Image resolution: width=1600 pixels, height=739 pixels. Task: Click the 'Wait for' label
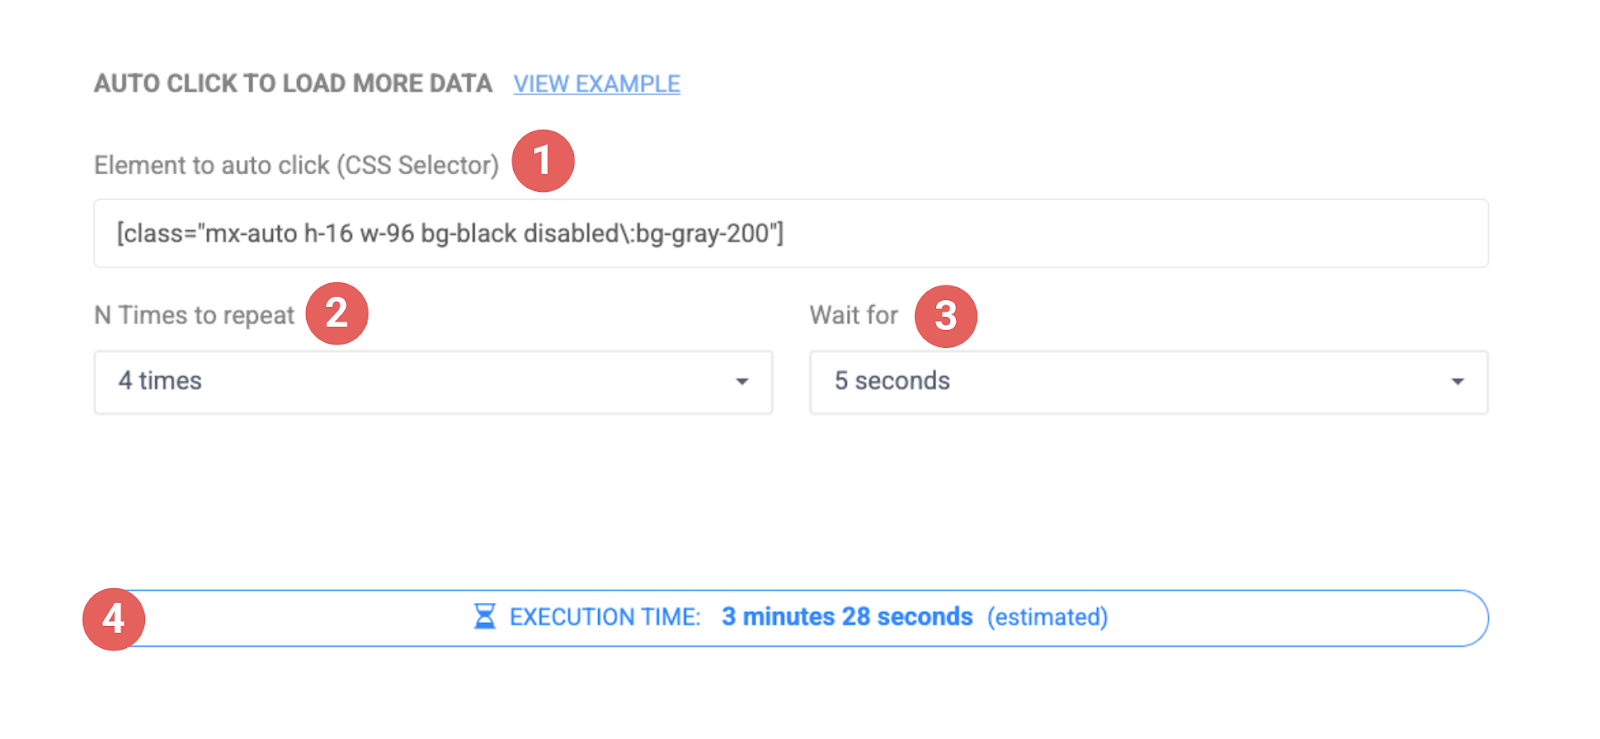pyautogui.click(x=854, y=315)
